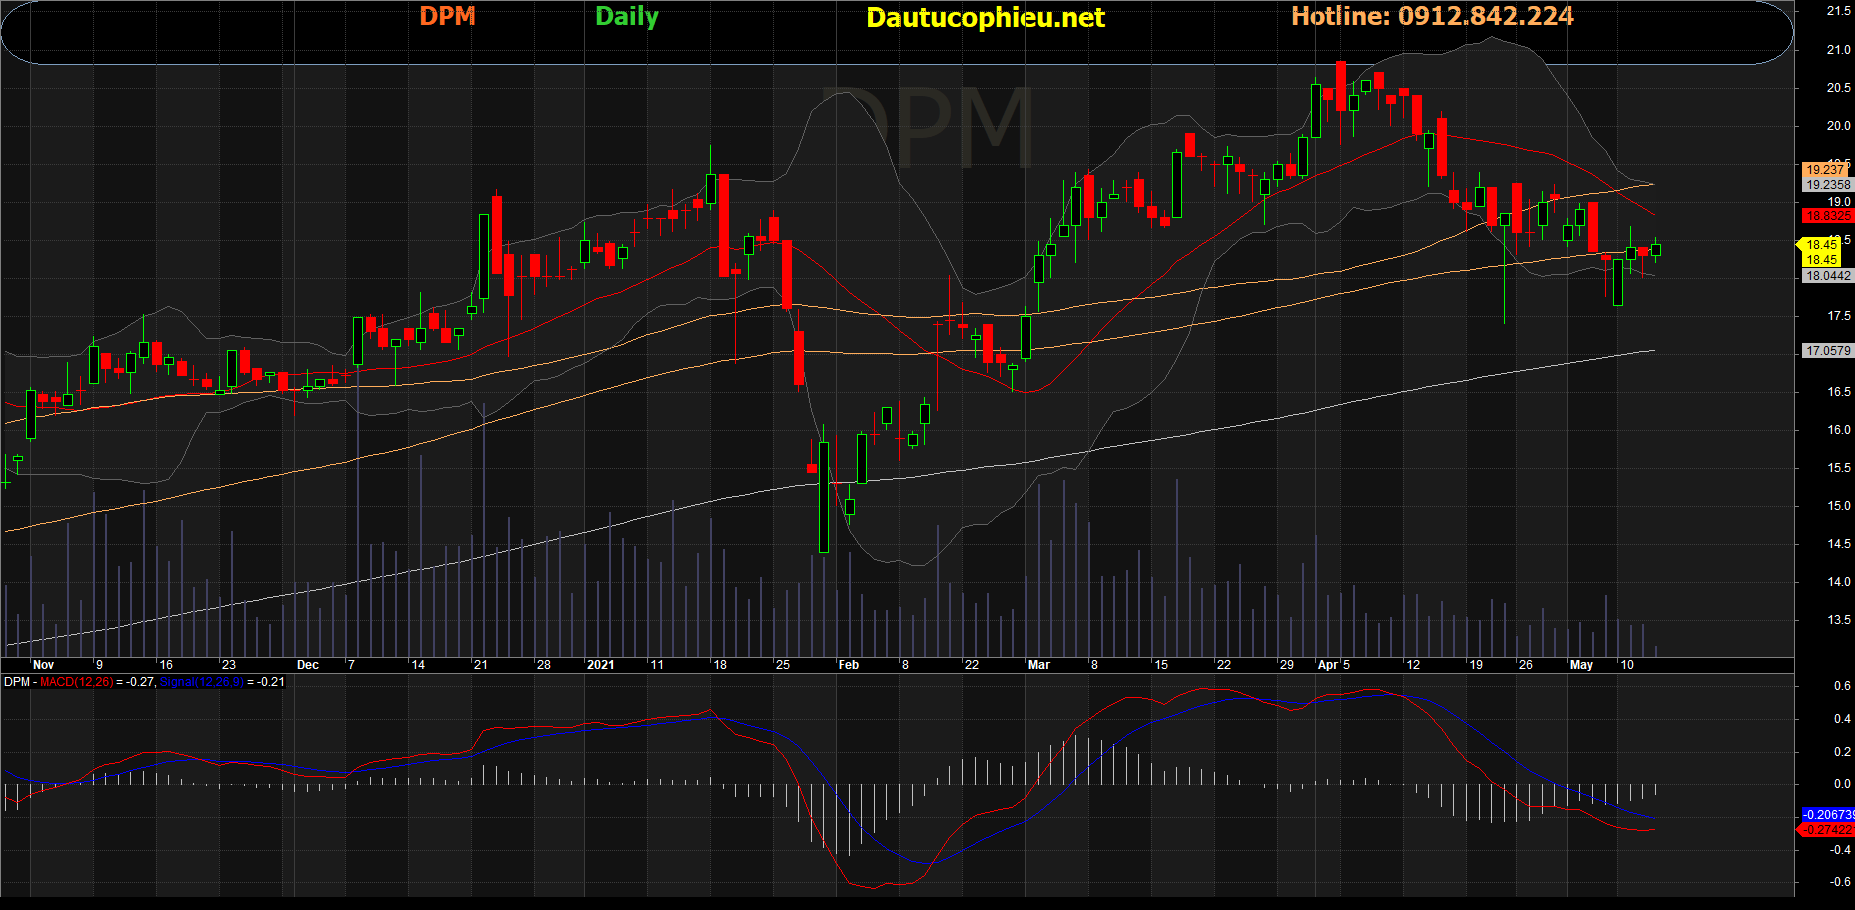Click the 21.0 price axis tick
The height and width of the screenshot is (910, 1855).
pos(1839,50)
